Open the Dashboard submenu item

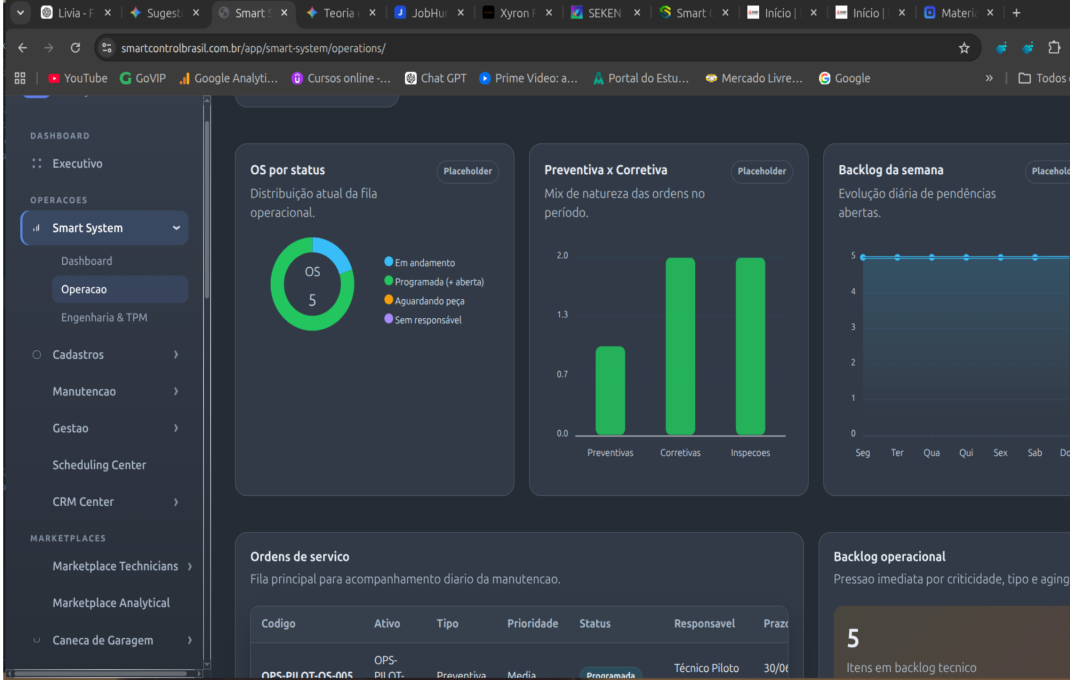(x=87, y=261)
